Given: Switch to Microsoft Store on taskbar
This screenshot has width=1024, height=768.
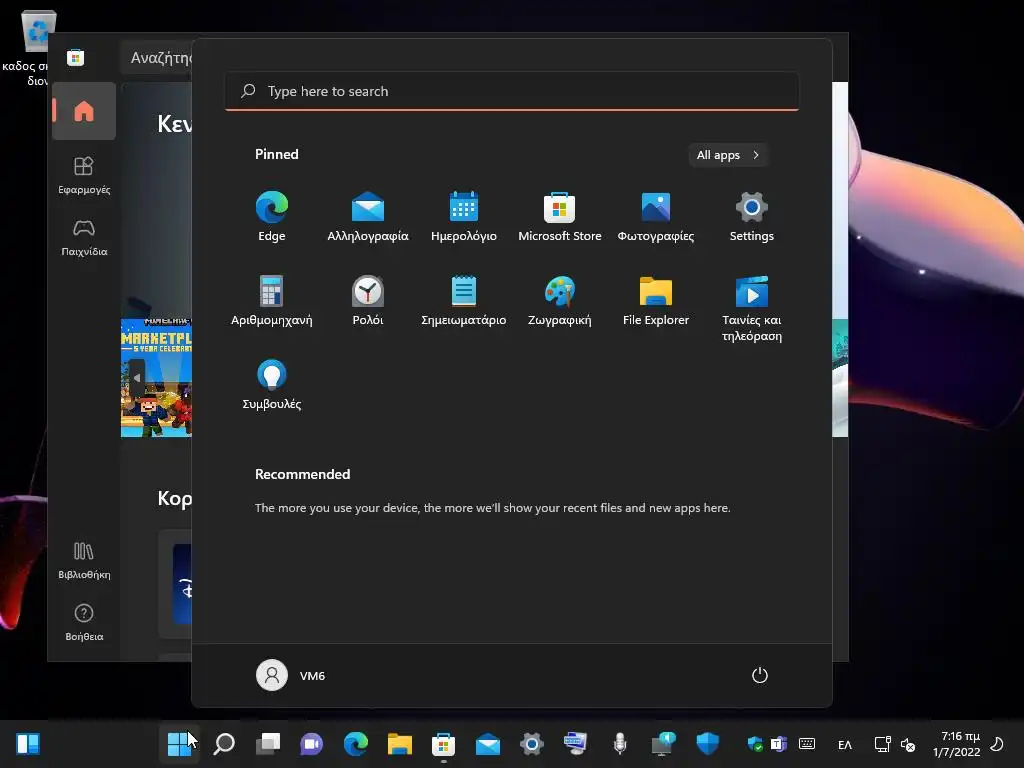Looking at the screenshot, I should (x=443, y=743).
